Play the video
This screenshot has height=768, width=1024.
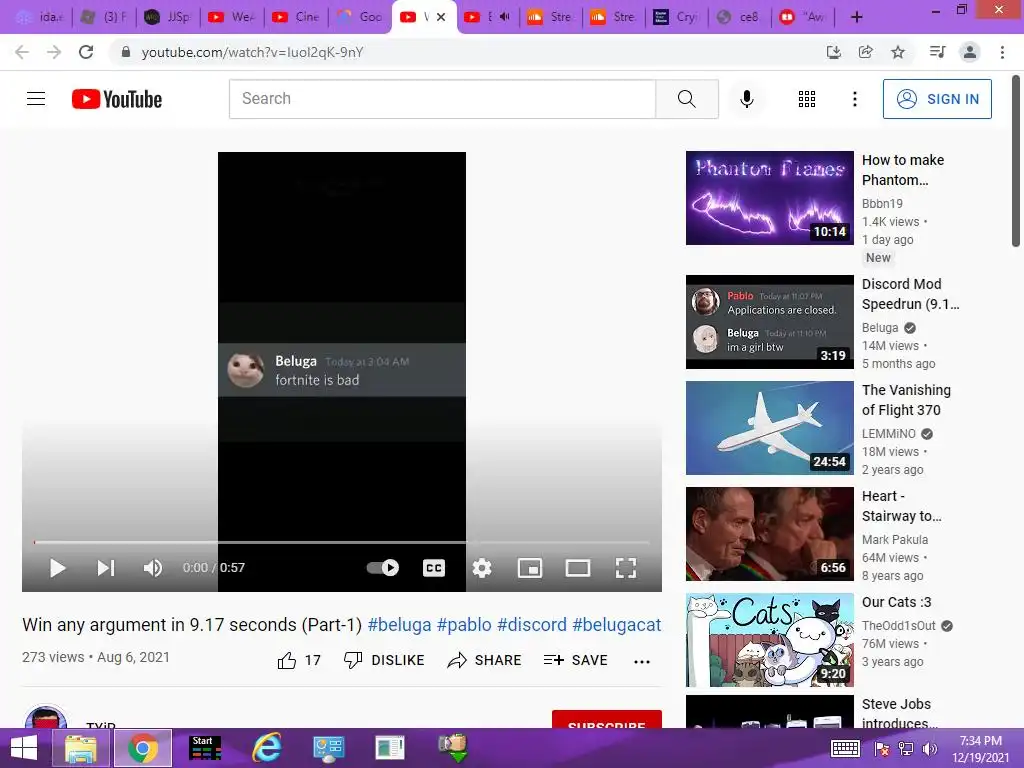point(57,568)
